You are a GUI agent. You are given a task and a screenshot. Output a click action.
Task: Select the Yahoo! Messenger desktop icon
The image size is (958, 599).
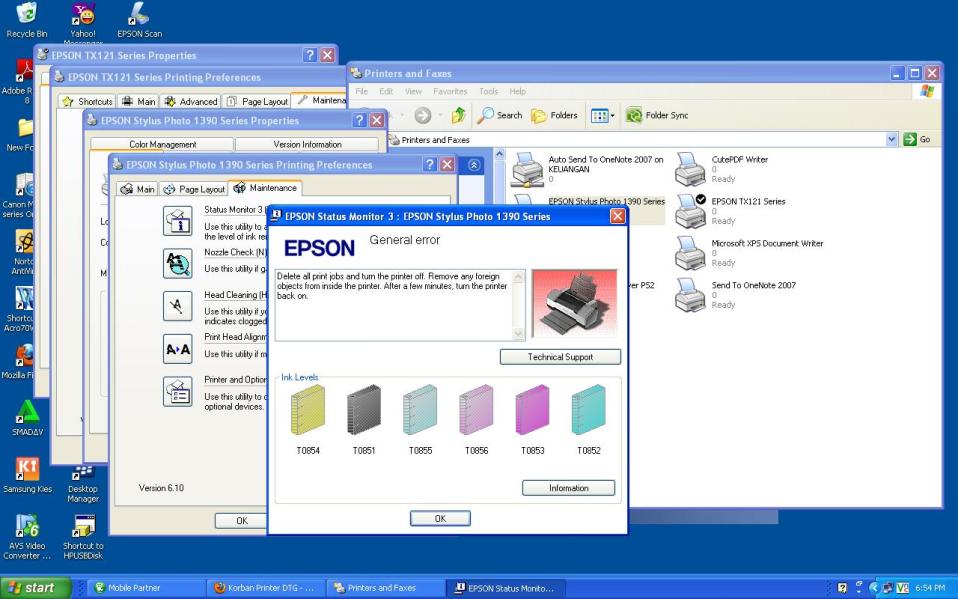click(x=83, y=23)
